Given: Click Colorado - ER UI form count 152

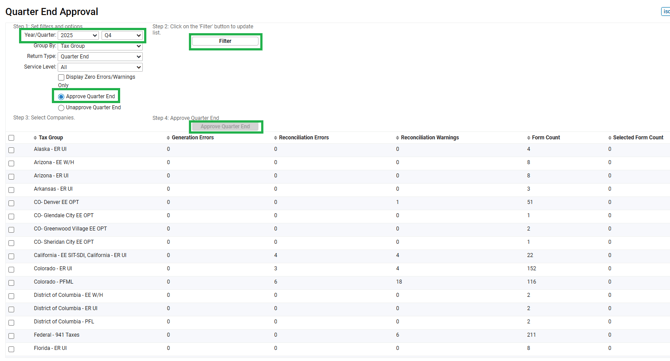Looking at the screenshot, I should pos(532,268).
